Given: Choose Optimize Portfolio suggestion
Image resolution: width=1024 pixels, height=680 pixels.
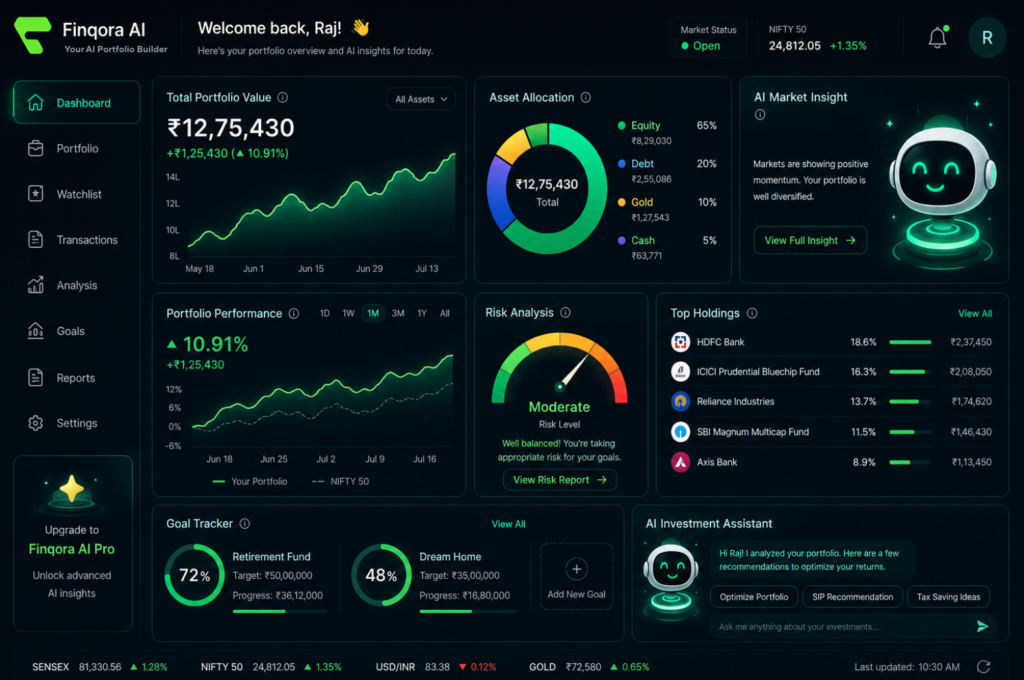Looking at the screenshot, I should pos(754,597).
